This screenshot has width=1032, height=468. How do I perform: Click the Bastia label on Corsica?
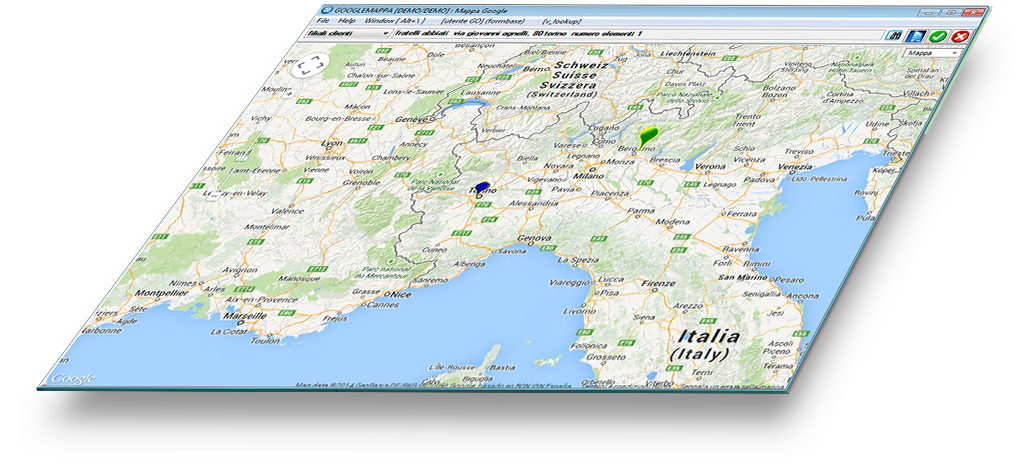[503, 367]
